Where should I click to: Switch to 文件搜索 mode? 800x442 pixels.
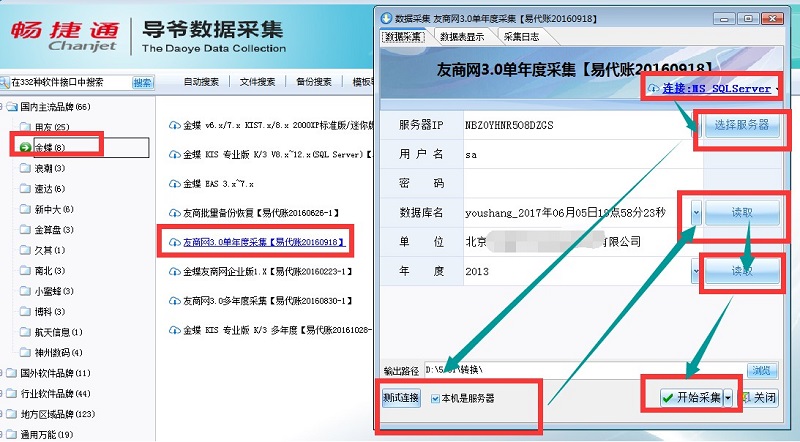[258, 82]
